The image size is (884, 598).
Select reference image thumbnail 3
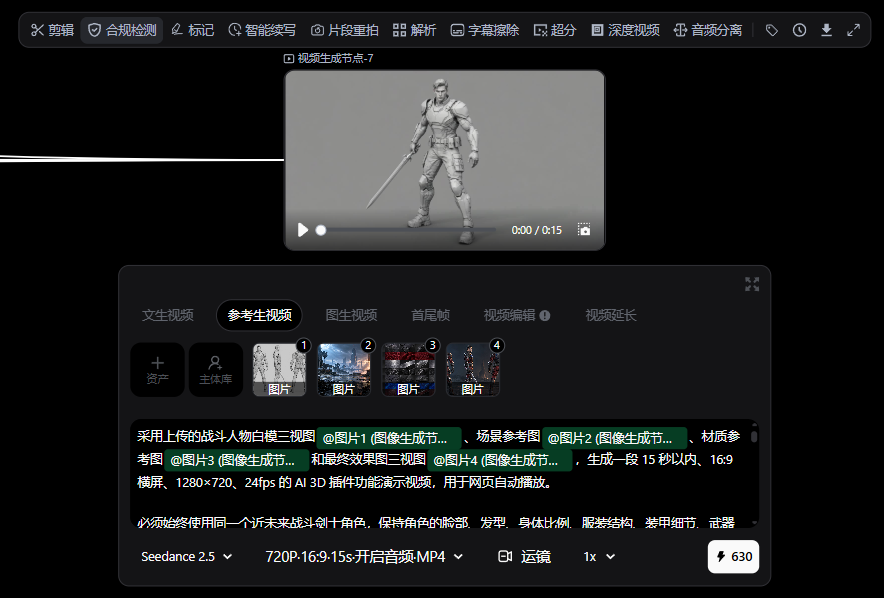coord(408,370)
